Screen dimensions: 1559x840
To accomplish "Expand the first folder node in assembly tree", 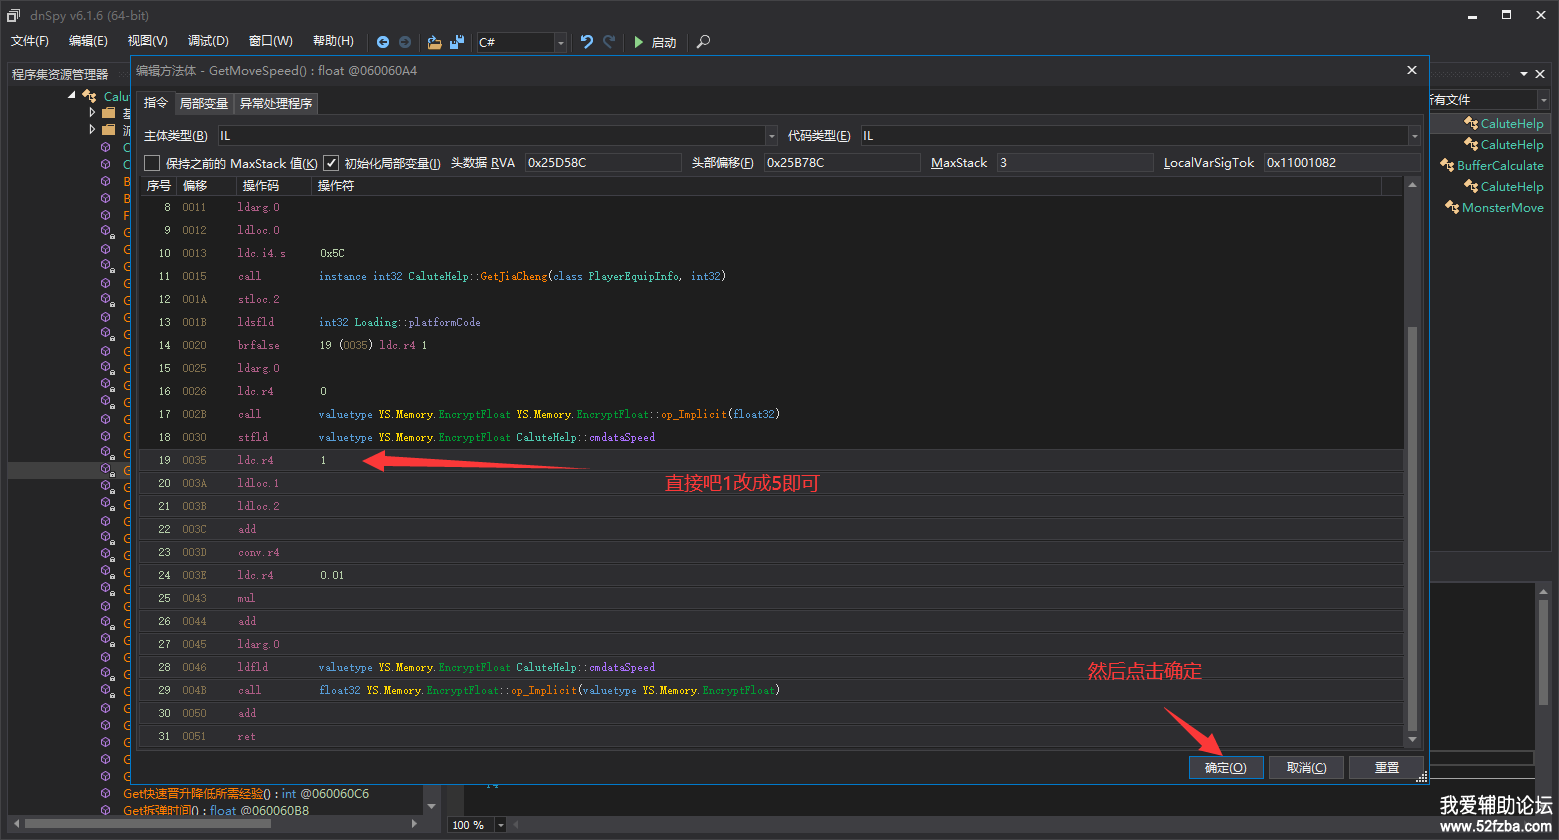I will pos(92,113).
